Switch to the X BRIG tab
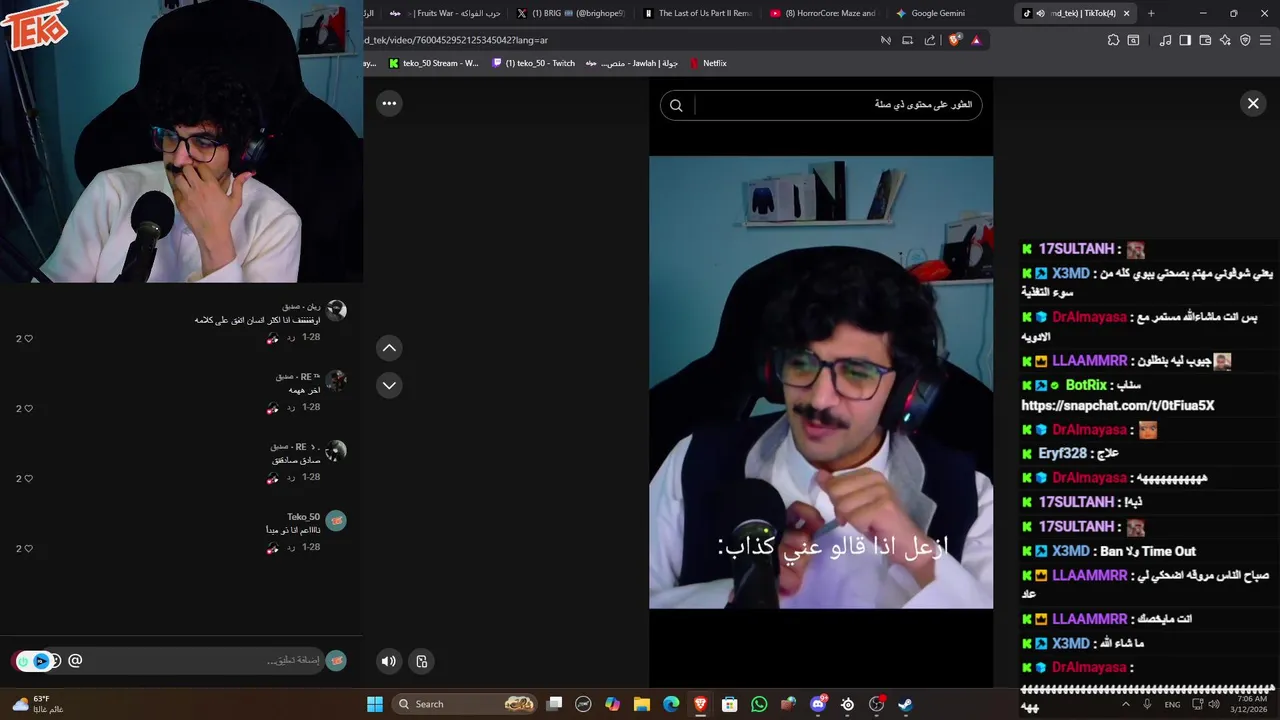 click(x=572, y=13)
